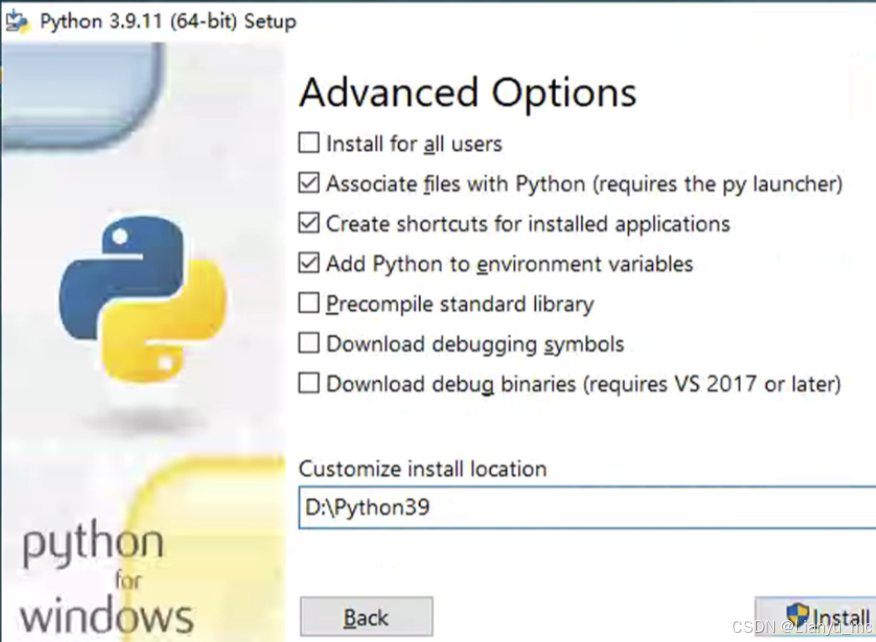Uncheck Associate files with Python option
This screenshot has height=642, width=876.
coord(309,183)
